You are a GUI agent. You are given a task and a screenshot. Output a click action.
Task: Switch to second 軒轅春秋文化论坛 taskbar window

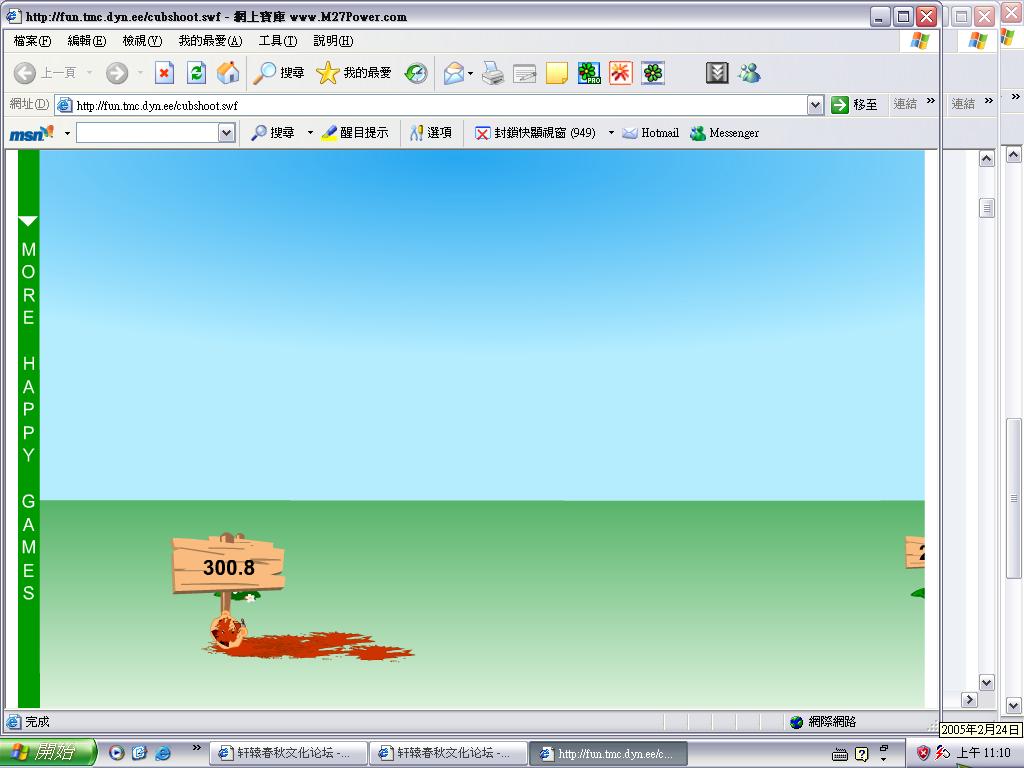pos(448,753)
